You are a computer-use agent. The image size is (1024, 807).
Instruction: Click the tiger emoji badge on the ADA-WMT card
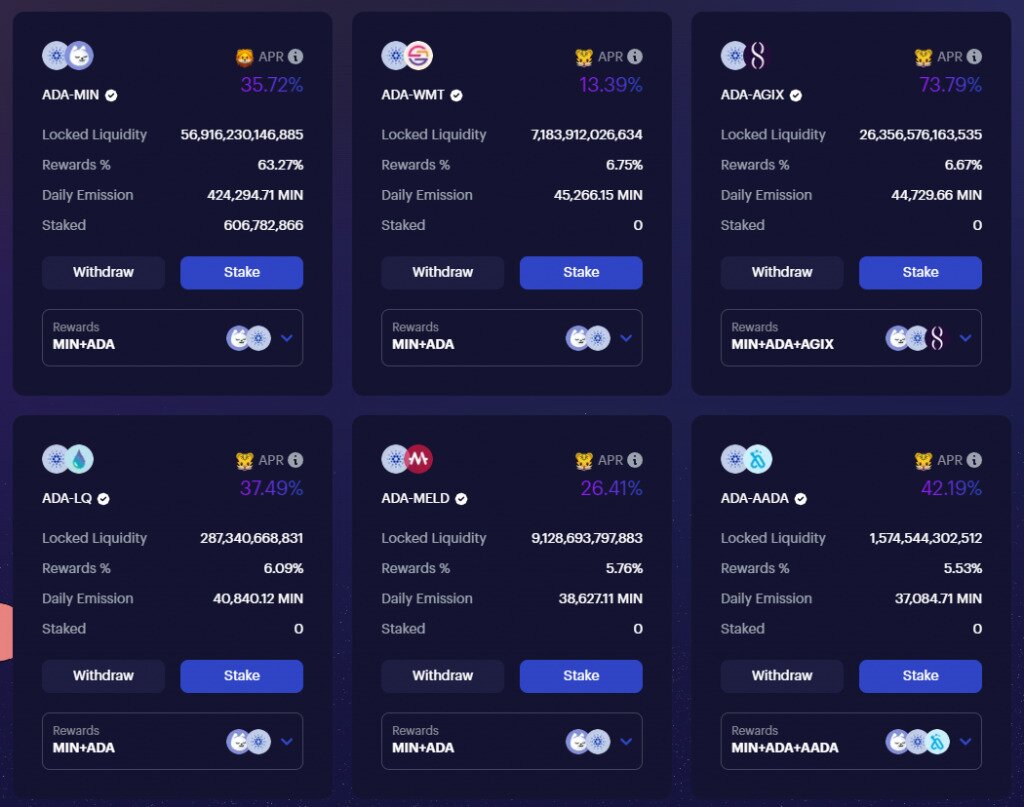[582, 57]
